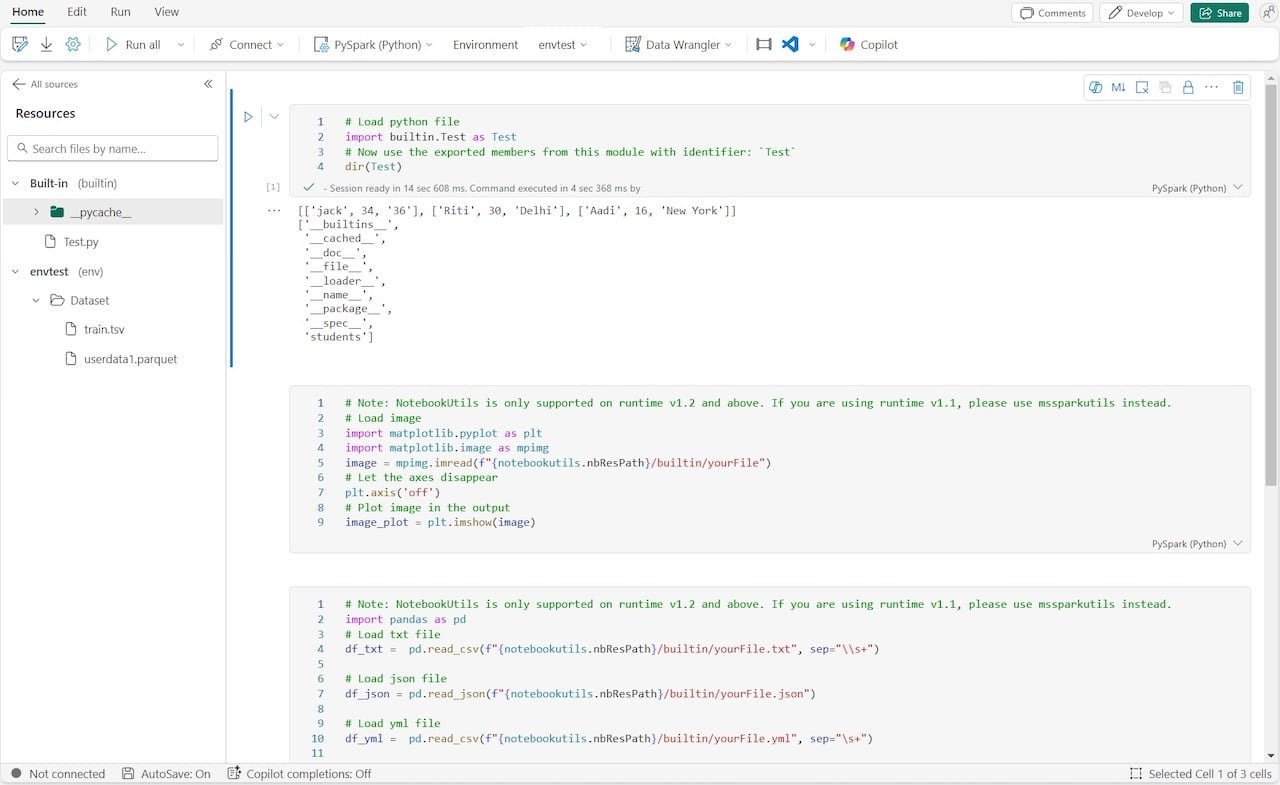
Task: Click the download notebook arrow icon
Action: [x=46, y=44]
